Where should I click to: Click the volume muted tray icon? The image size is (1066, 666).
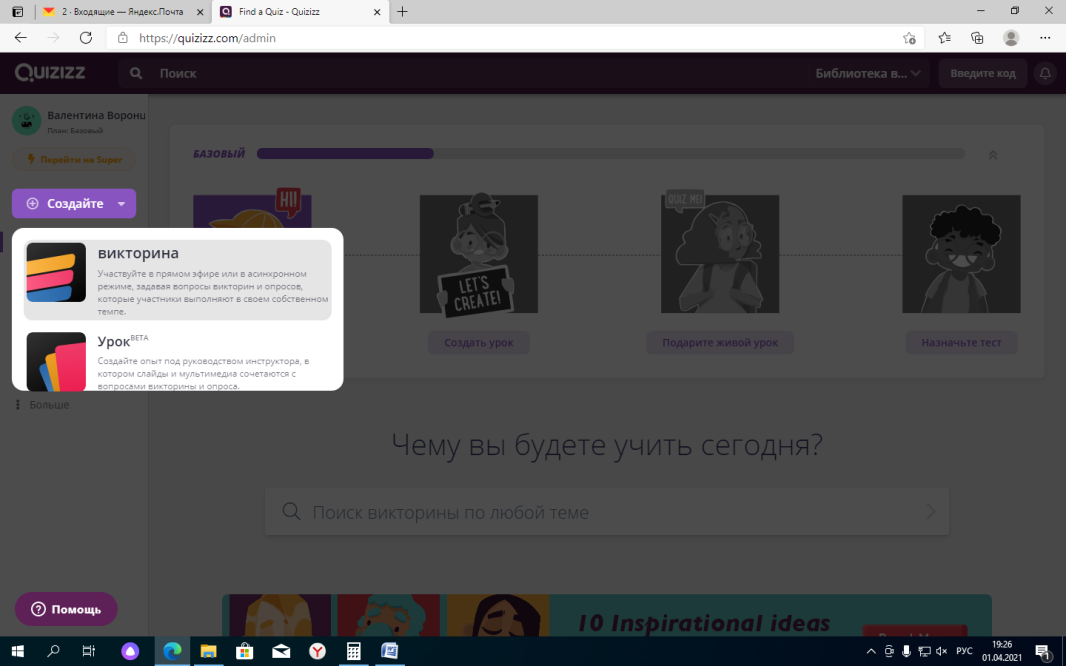[x=942, y=651]
